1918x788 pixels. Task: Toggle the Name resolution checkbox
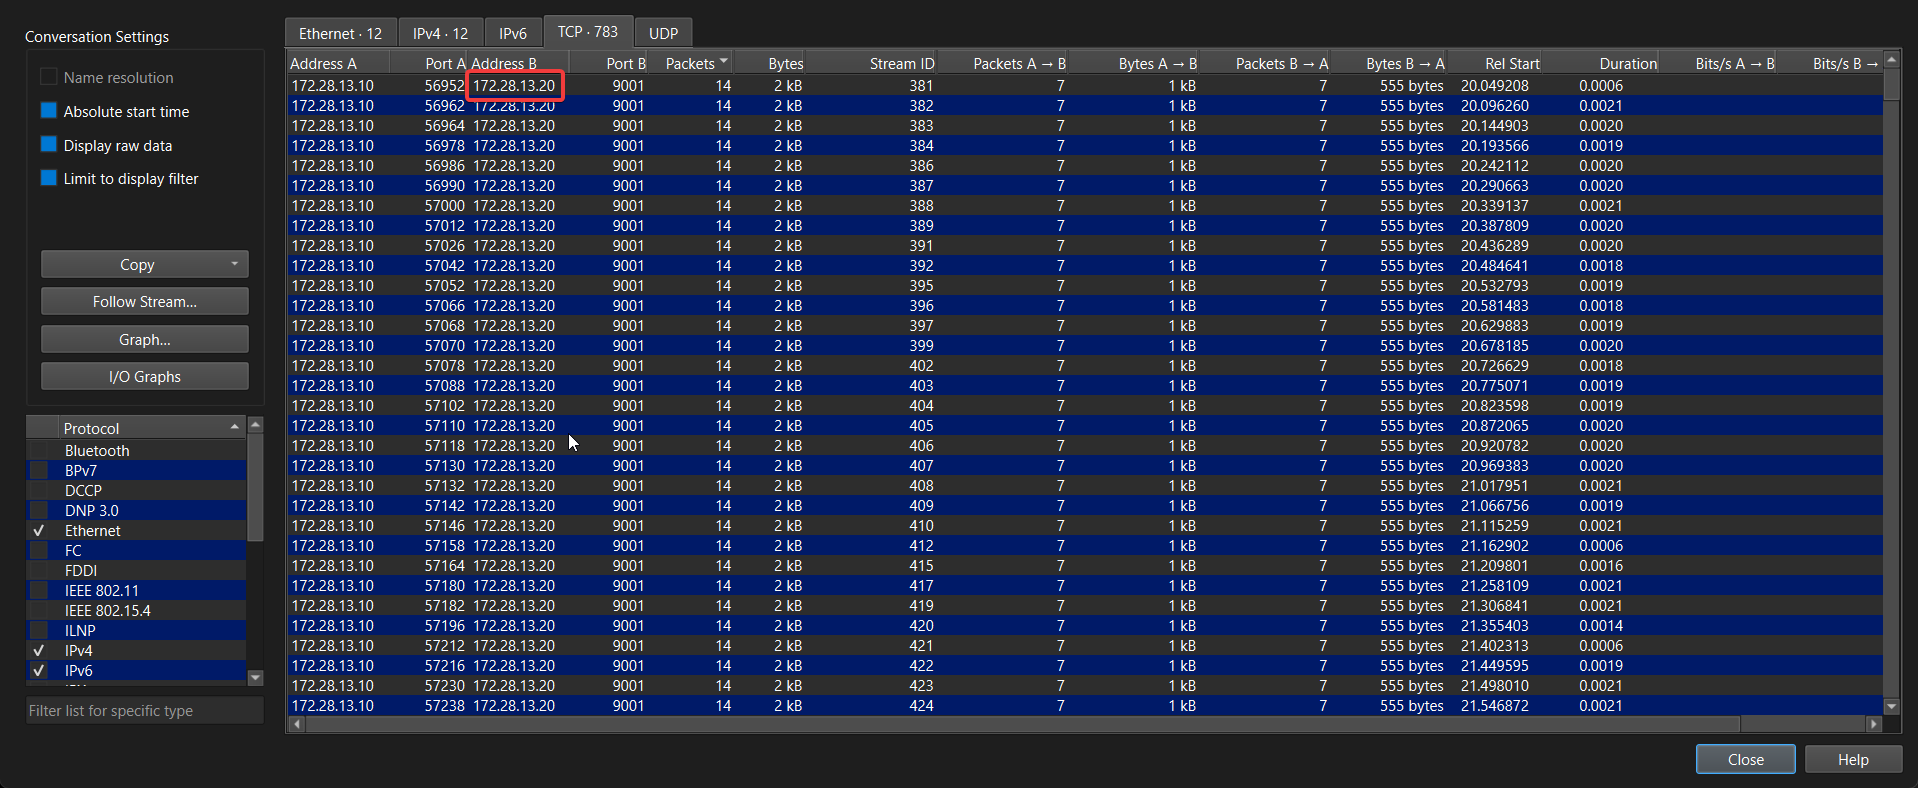tap(48, 77)
